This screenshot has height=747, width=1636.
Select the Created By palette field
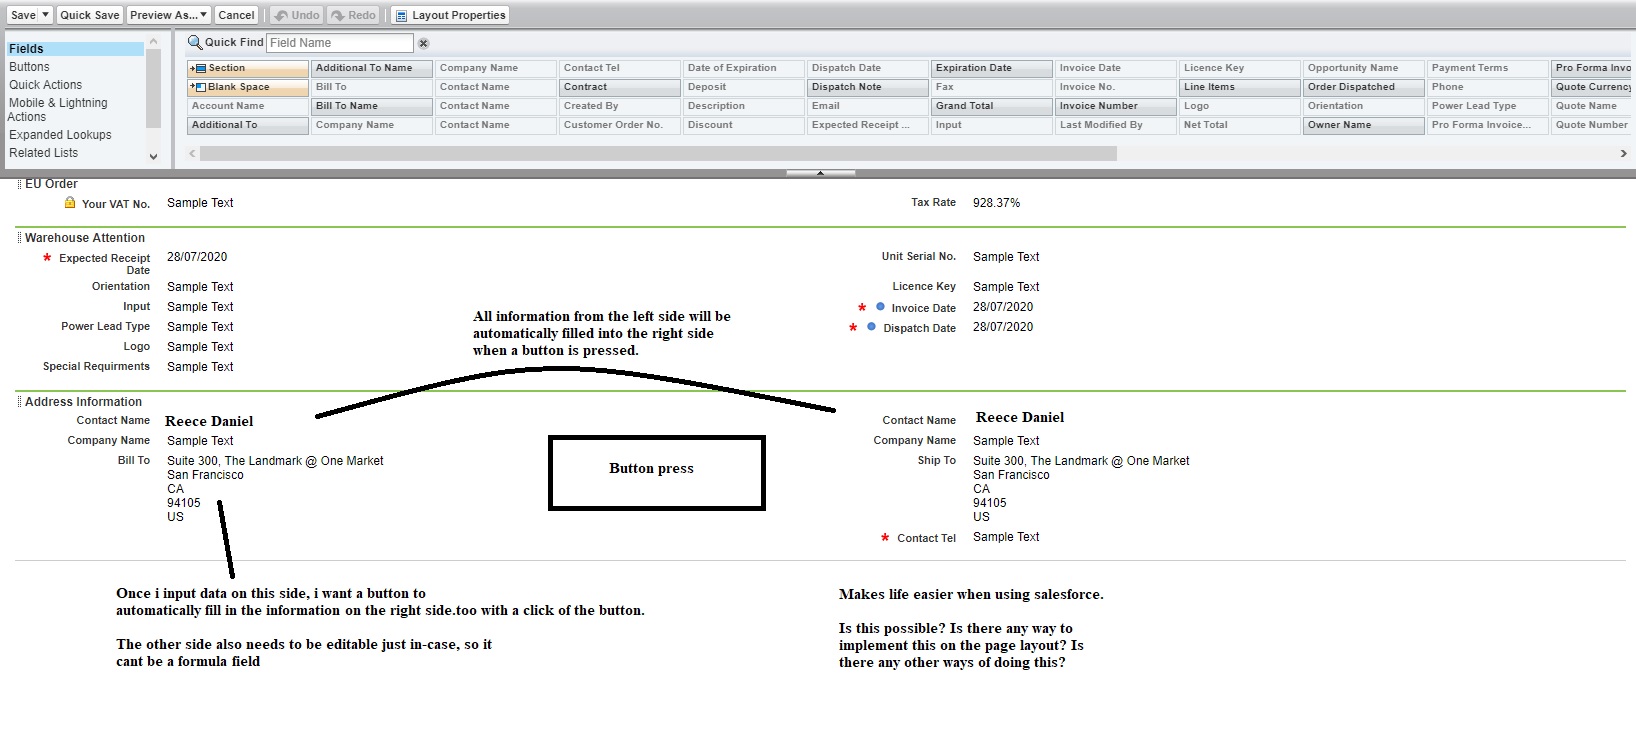[620, 106]
